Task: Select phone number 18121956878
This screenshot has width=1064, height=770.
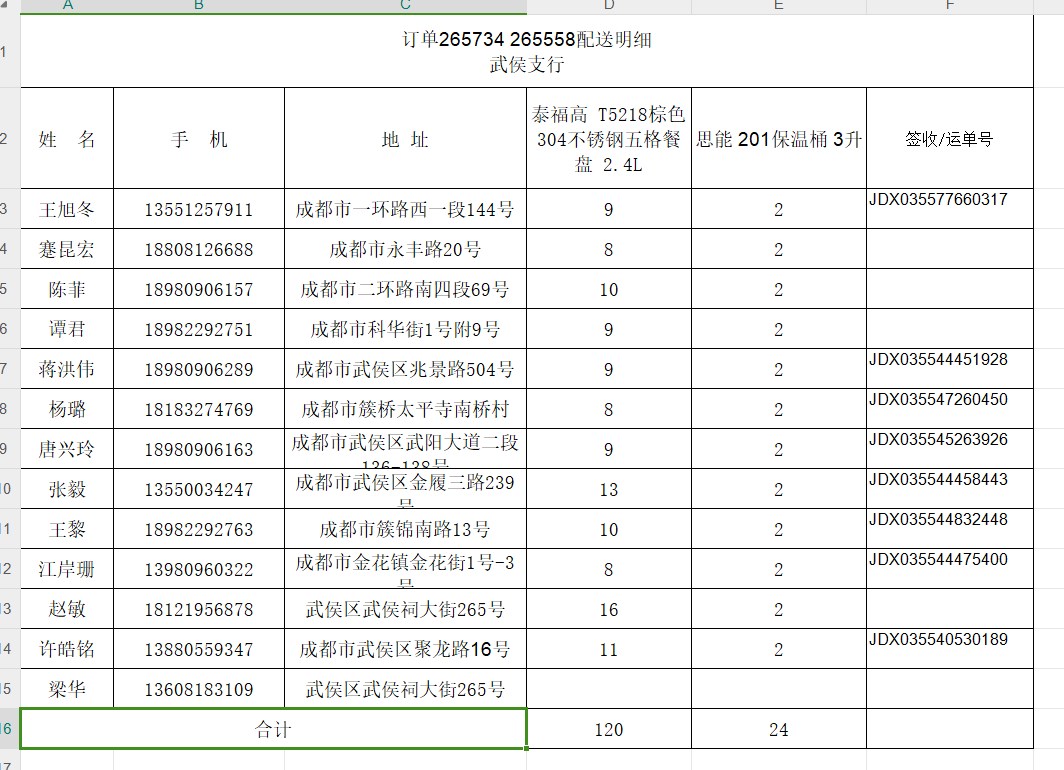Action: coord(199,609)
